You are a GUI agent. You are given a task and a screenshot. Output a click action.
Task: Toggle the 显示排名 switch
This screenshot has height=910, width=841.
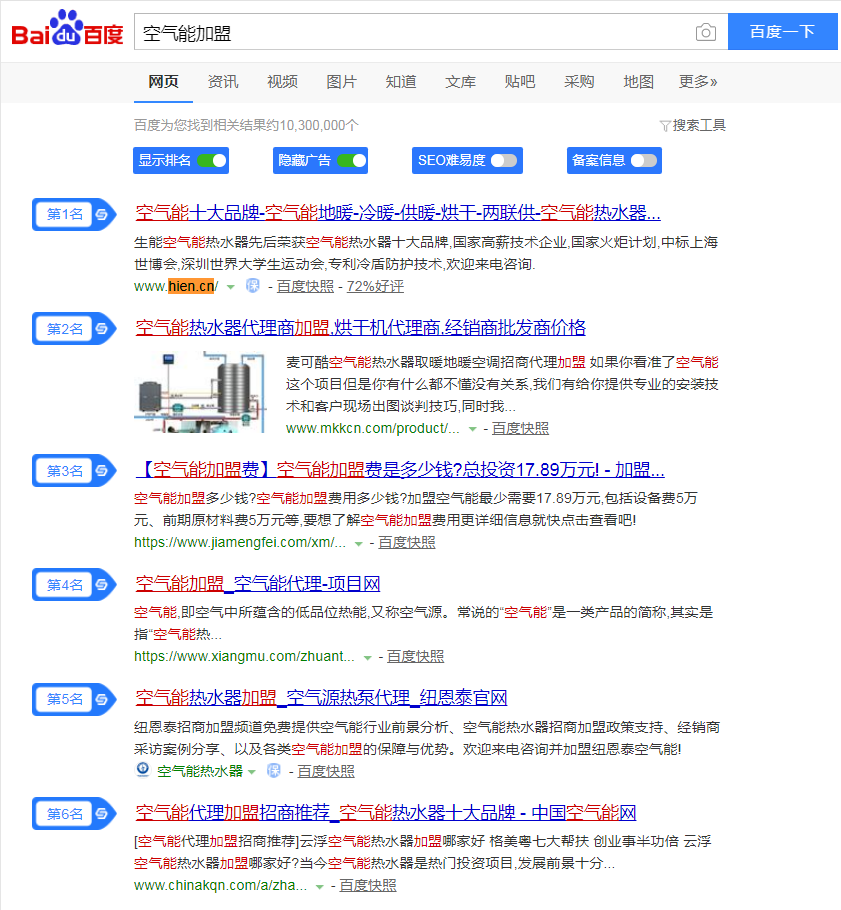coord(212,161)
